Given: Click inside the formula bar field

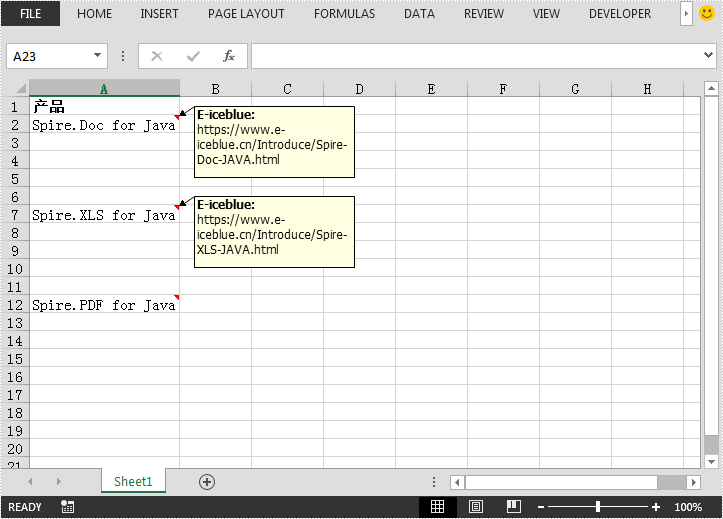Looking at the screenshot, I should 475,56.
